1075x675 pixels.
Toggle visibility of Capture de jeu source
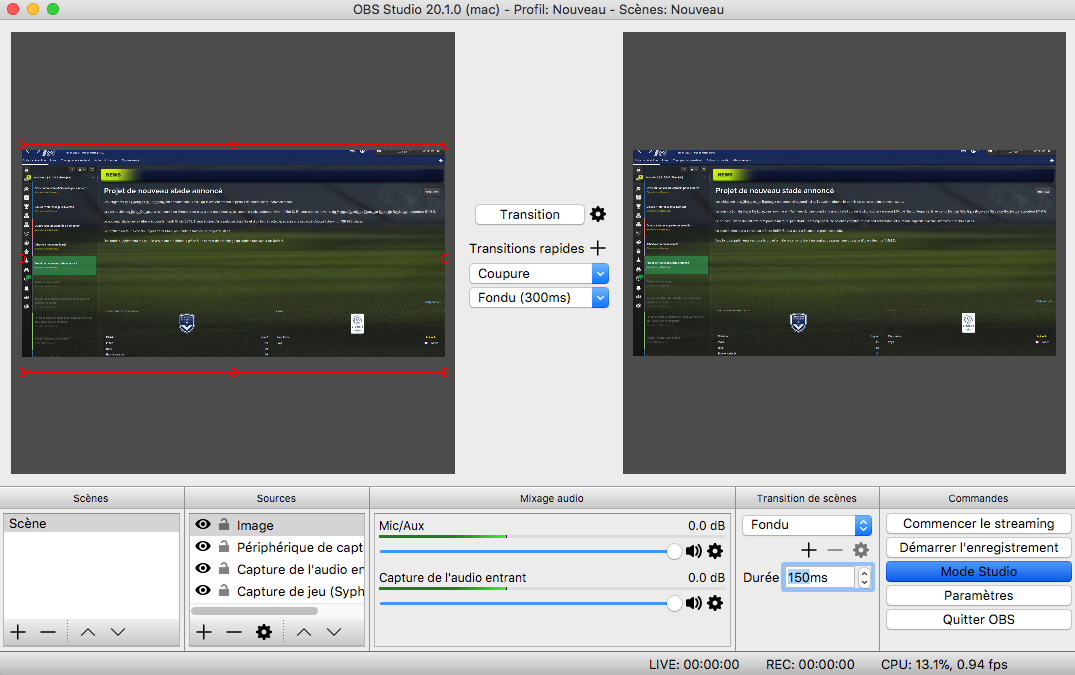pyautogui.click(x=203, y=590)
